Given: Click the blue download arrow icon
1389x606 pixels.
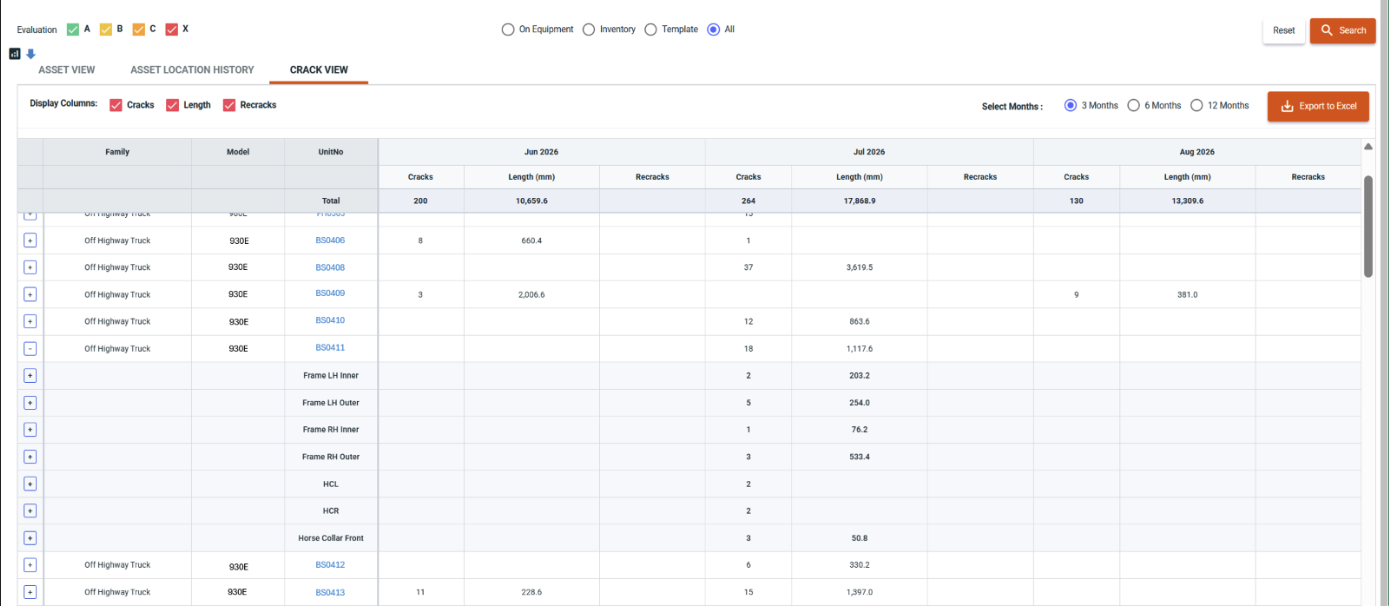Looking at the screenshot, I should point(30,54).
